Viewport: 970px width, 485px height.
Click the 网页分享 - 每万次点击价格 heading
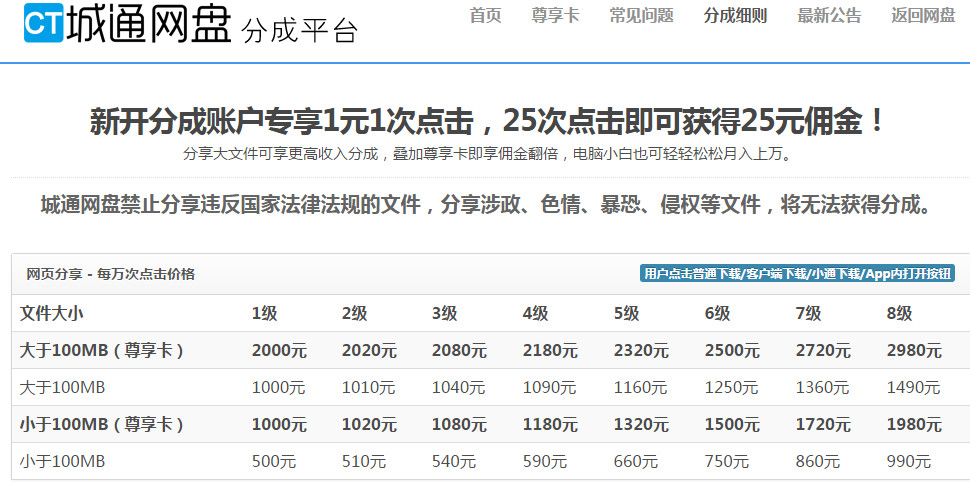(111, 274)
